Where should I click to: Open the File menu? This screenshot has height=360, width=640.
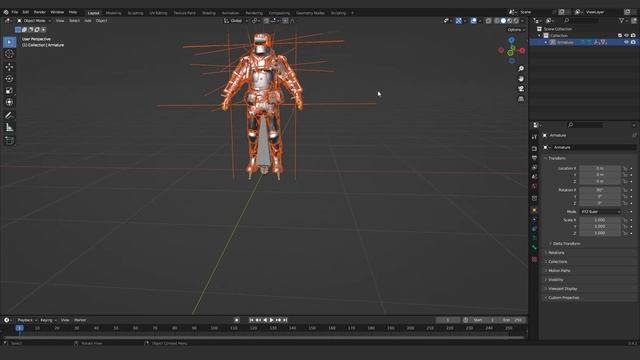coord(15,12)
